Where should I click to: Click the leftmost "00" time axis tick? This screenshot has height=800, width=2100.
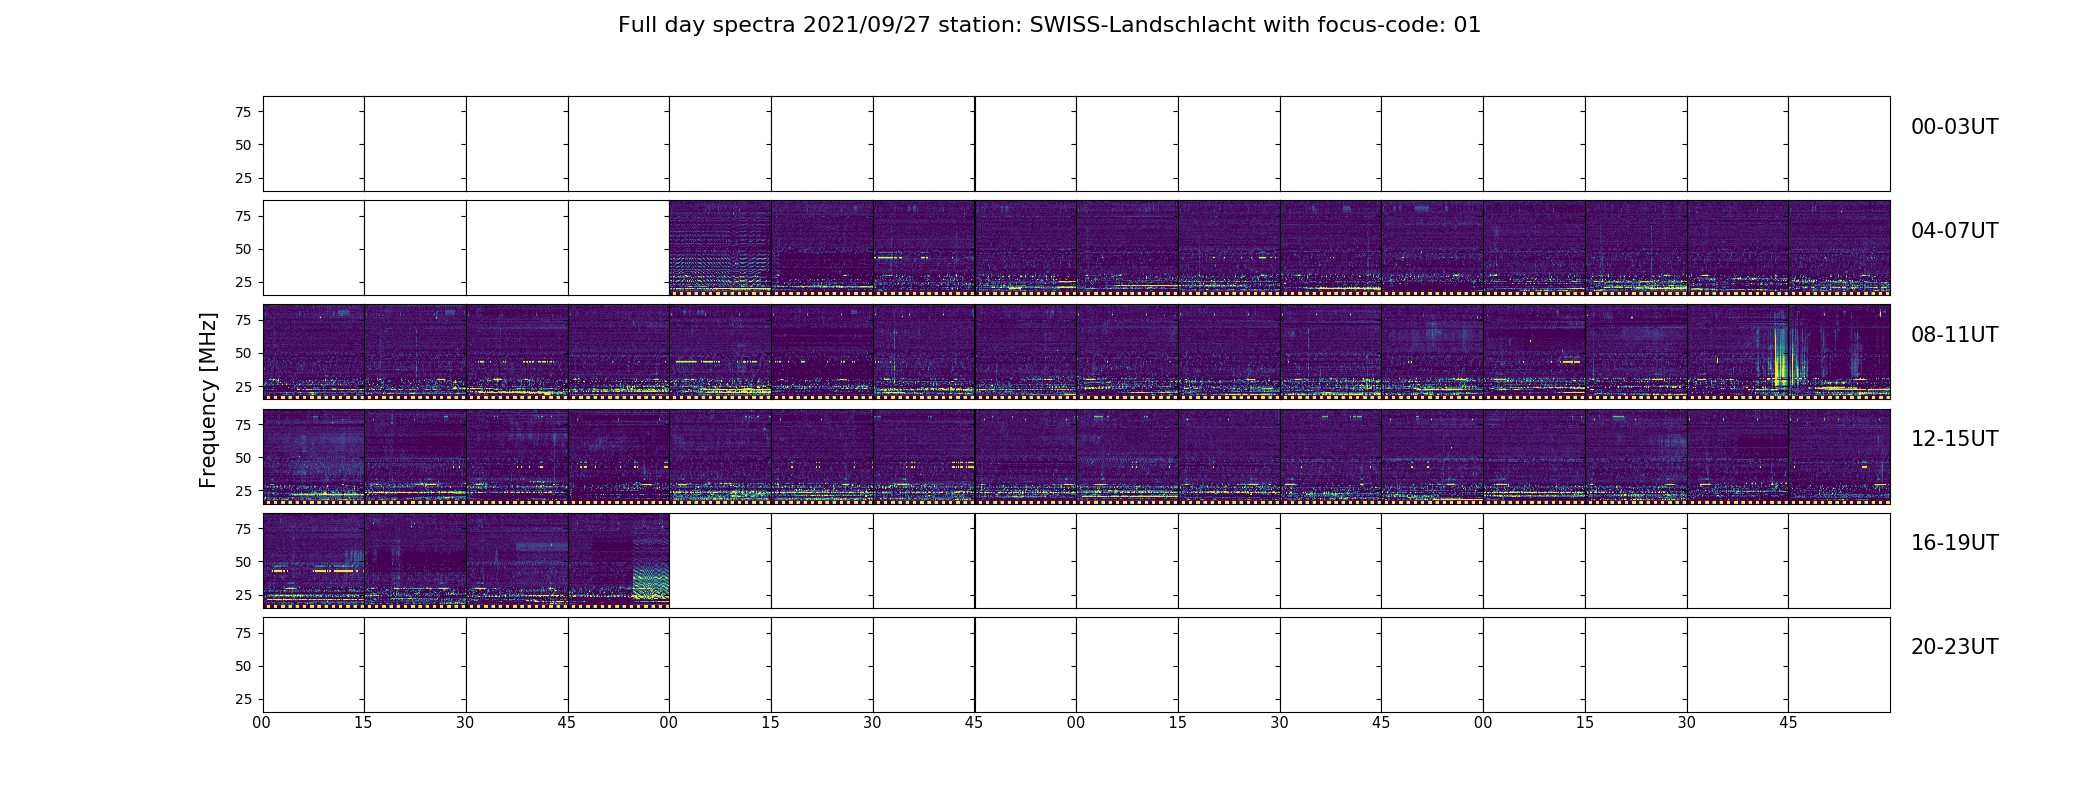point(262,723)
